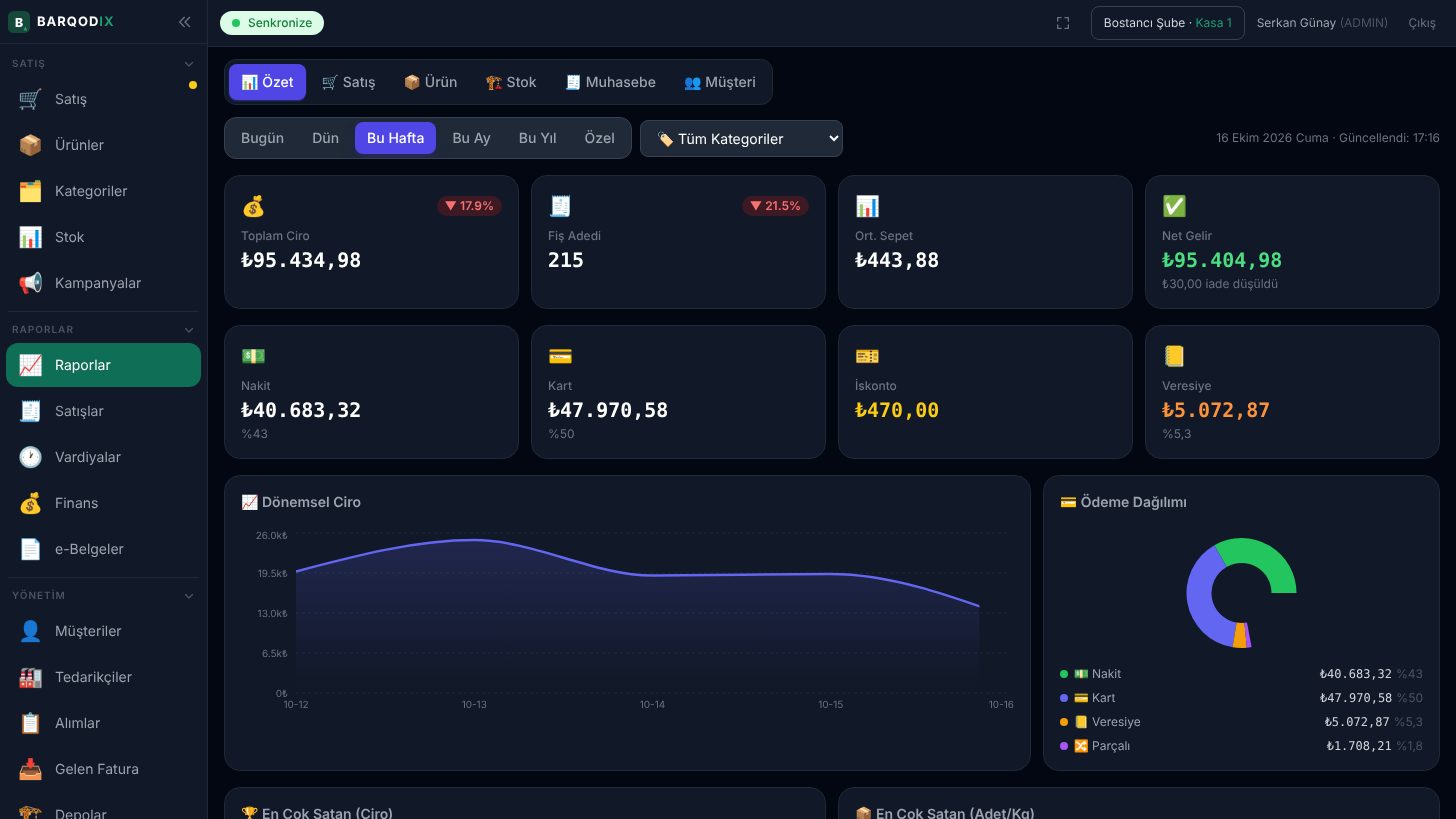This screenshot has width=1456, height=819.
Task: Click the Gelen Fatura inbox icon
Action: point(30,769)
